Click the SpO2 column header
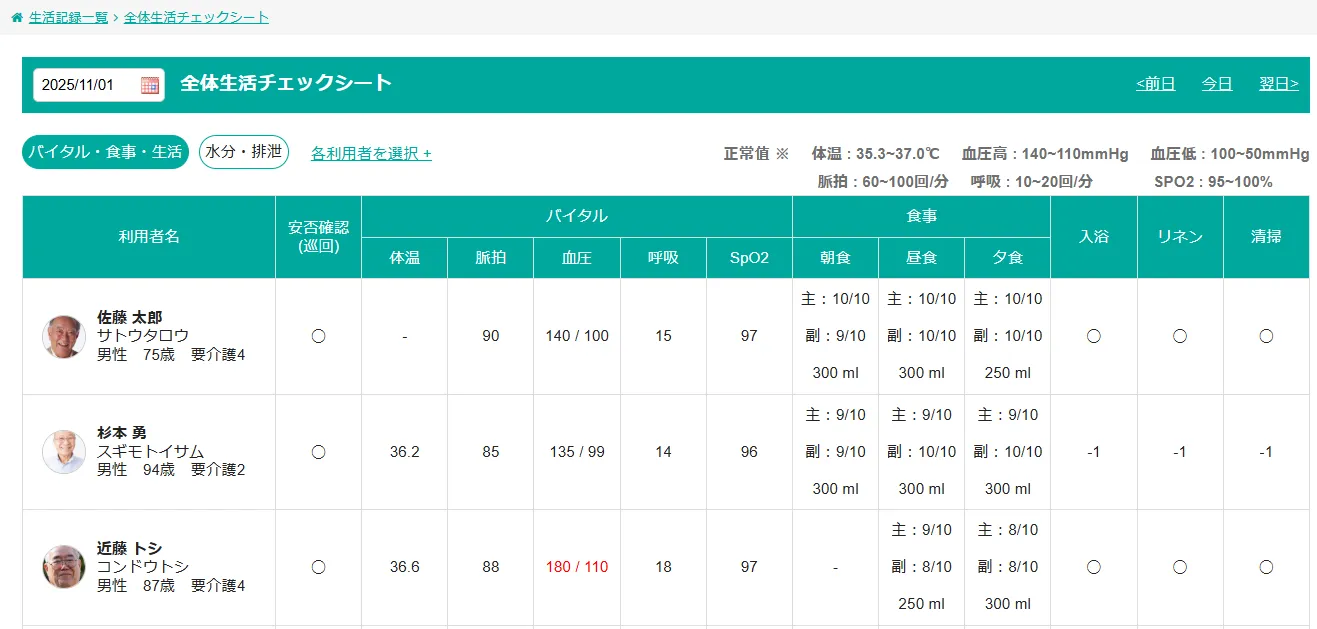The height and width of the screenshot is (629, 1317). 749,258
